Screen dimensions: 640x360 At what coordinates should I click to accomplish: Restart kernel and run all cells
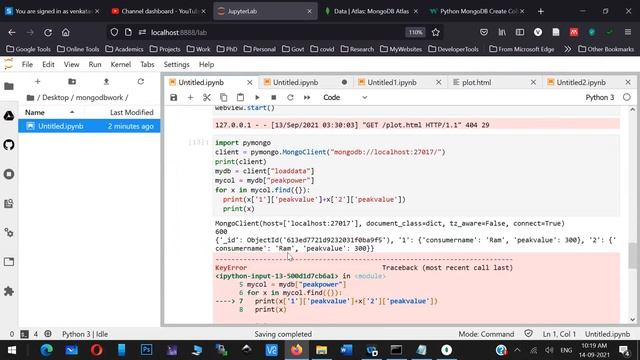(x=307, y=98)
